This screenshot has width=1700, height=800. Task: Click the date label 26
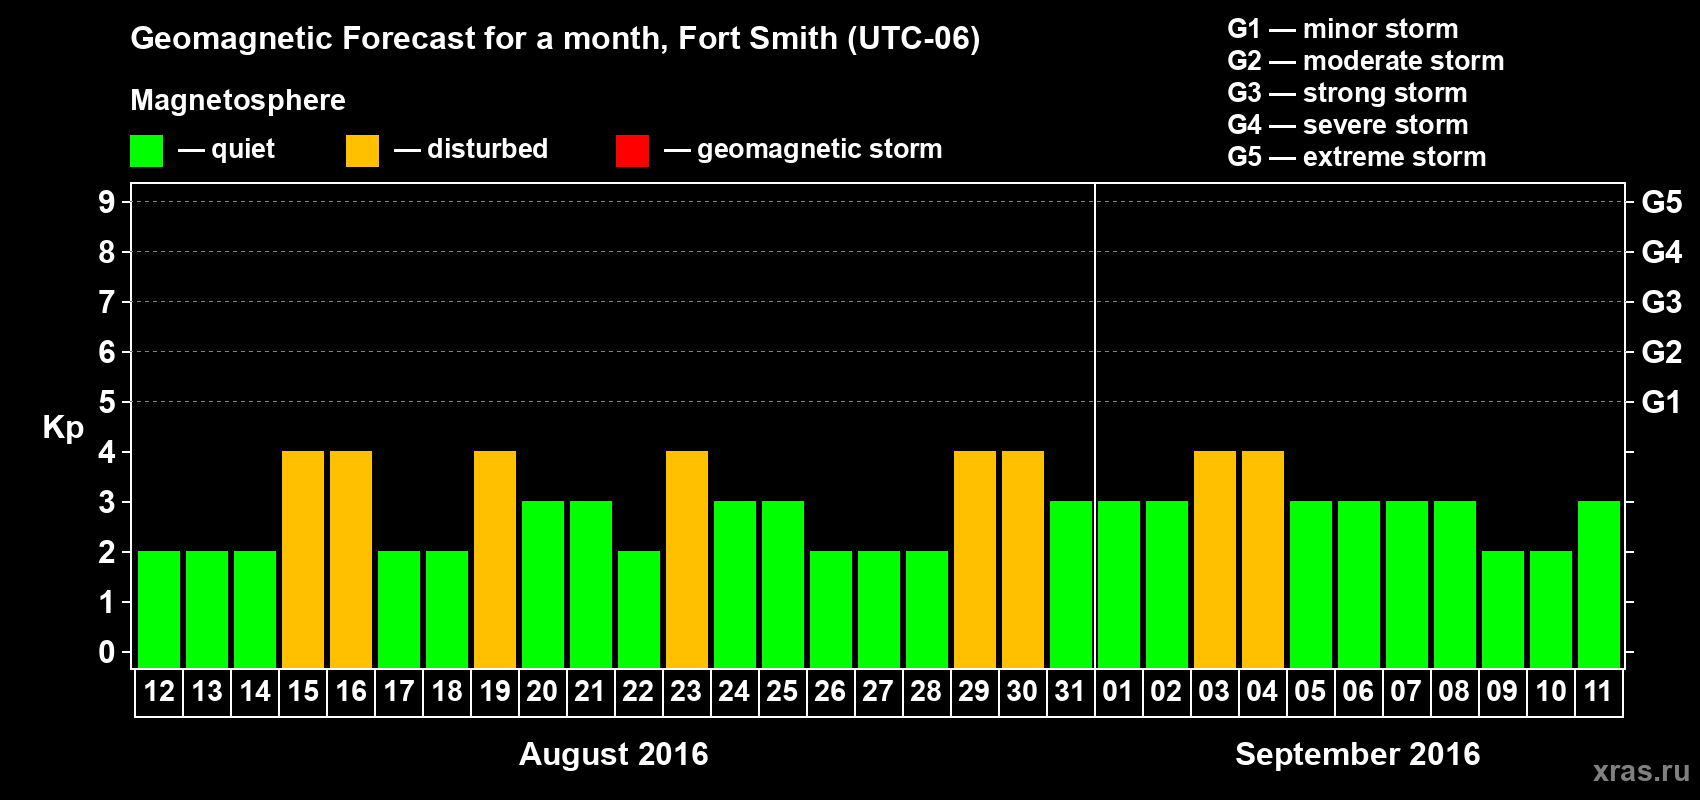click(x=831, y=692)
